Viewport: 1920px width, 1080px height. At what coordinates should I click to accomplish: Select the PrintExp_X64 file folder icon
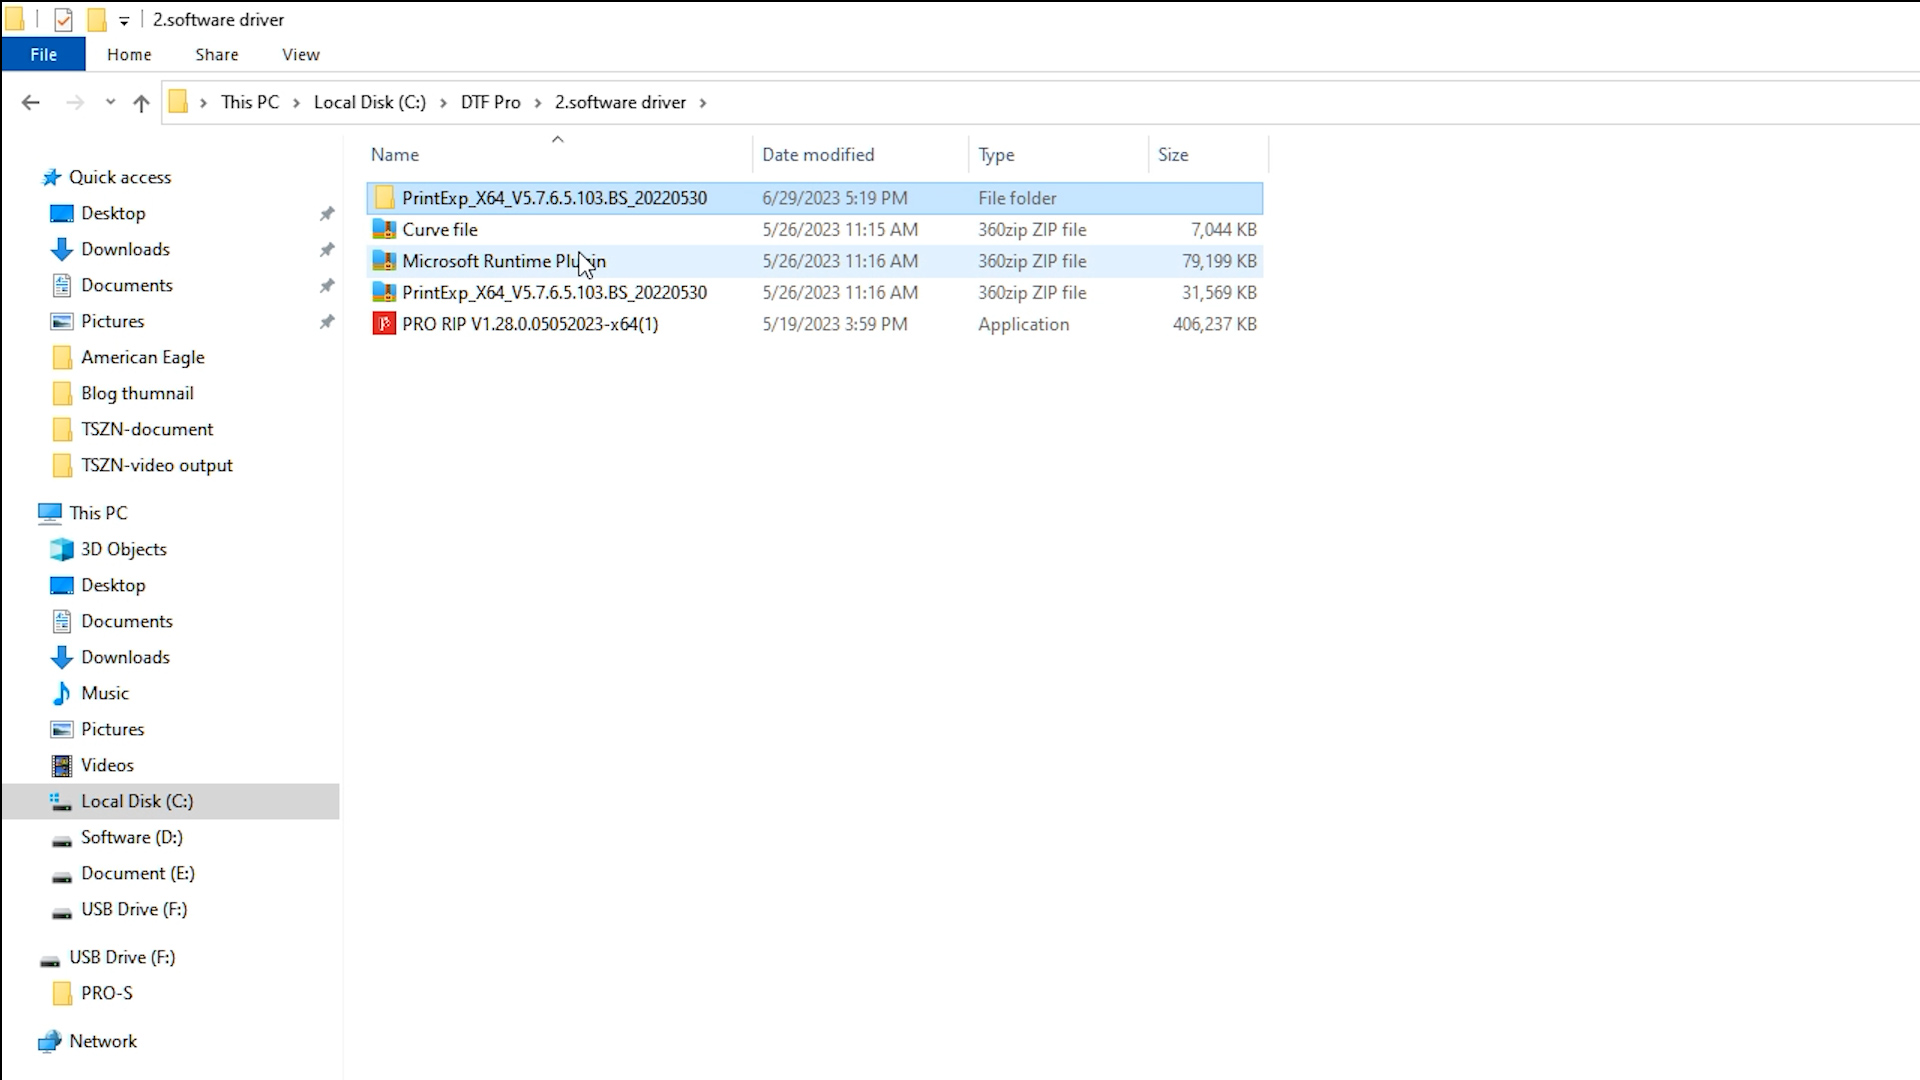tap(384, 198)
